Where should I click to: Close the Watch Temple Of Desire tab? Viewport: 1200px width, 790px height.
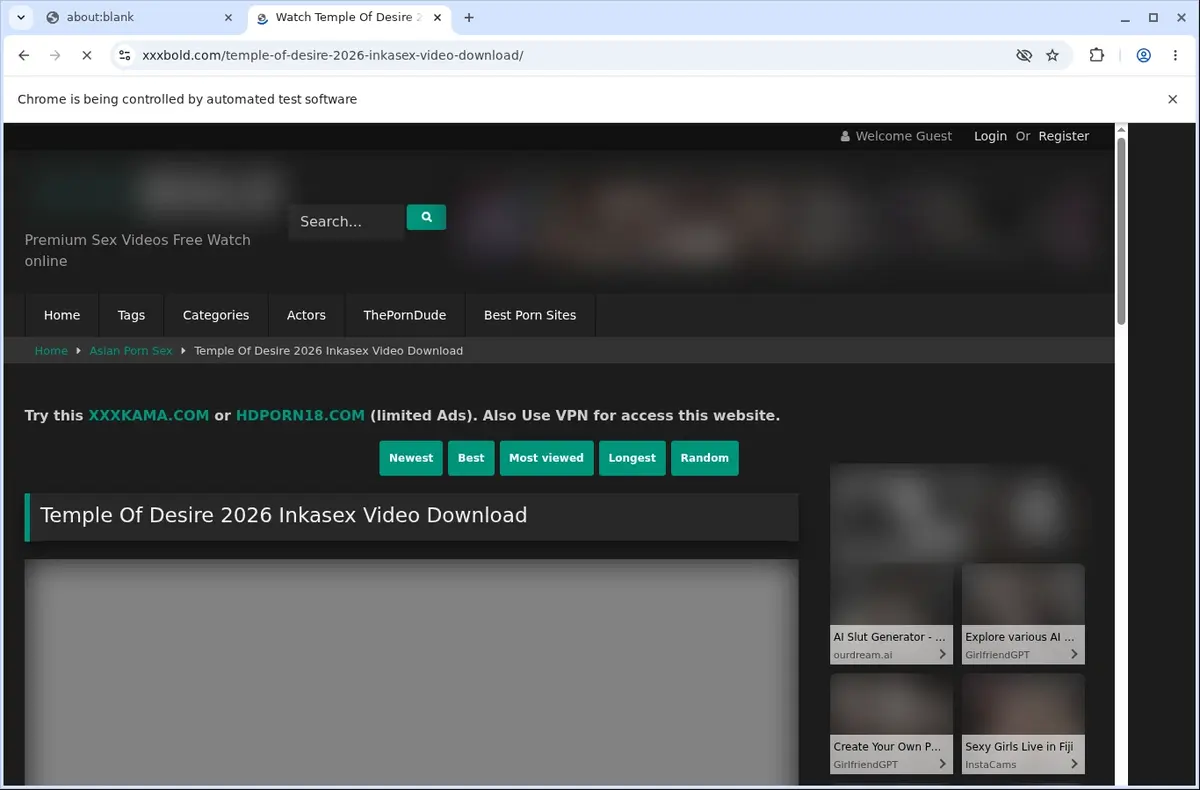(437, 17)
